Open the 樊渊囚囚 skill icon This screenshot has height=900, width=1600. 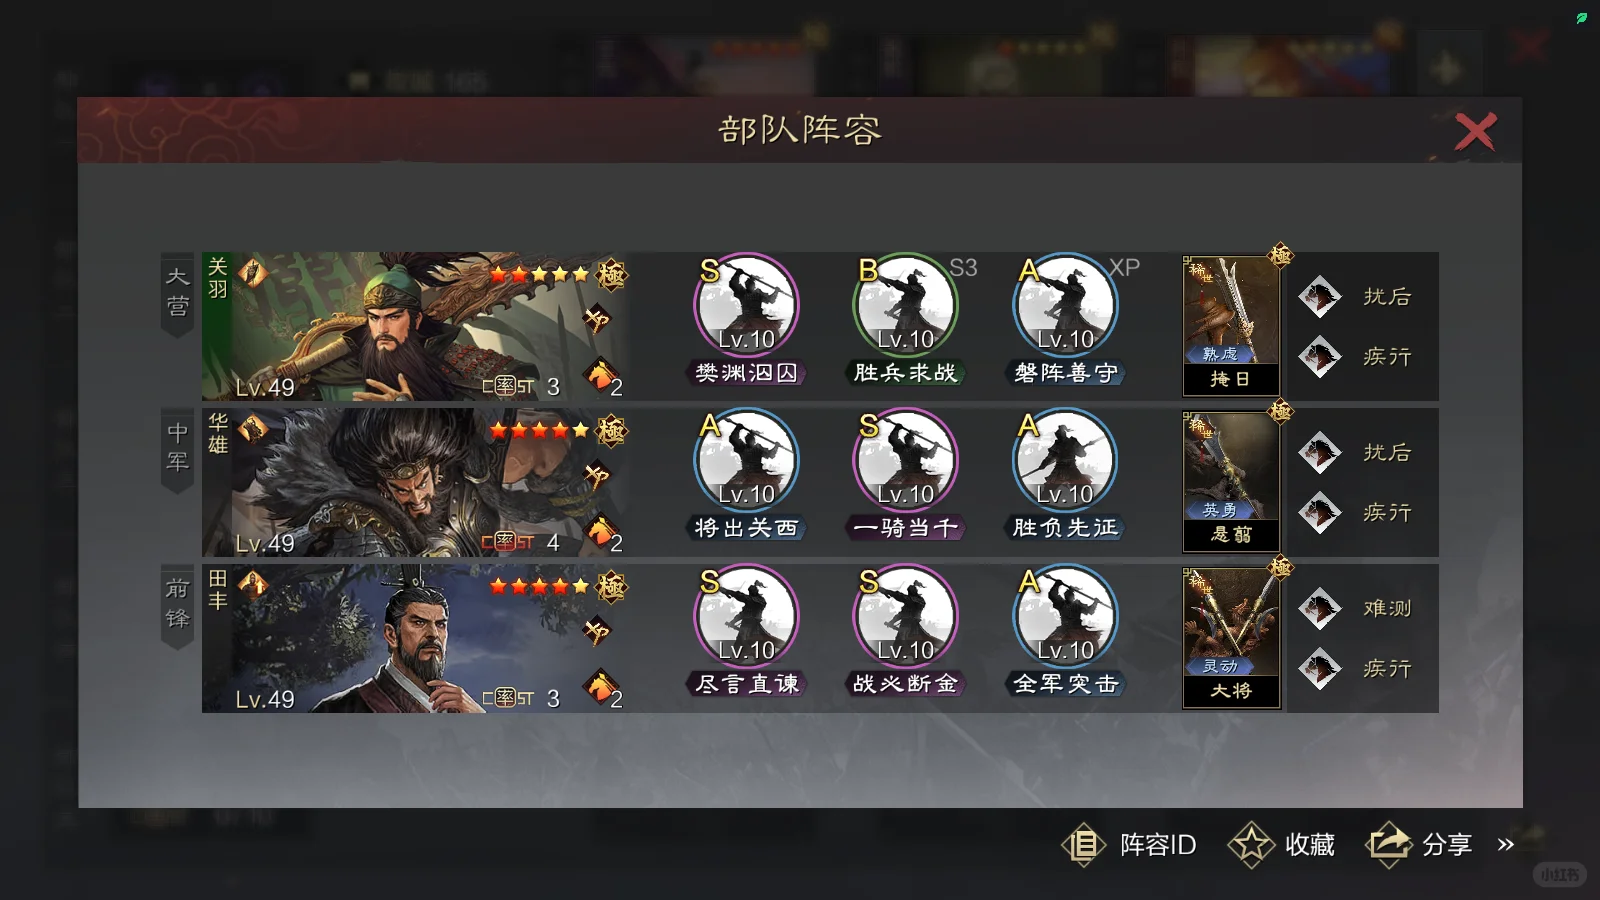point(746,306)
